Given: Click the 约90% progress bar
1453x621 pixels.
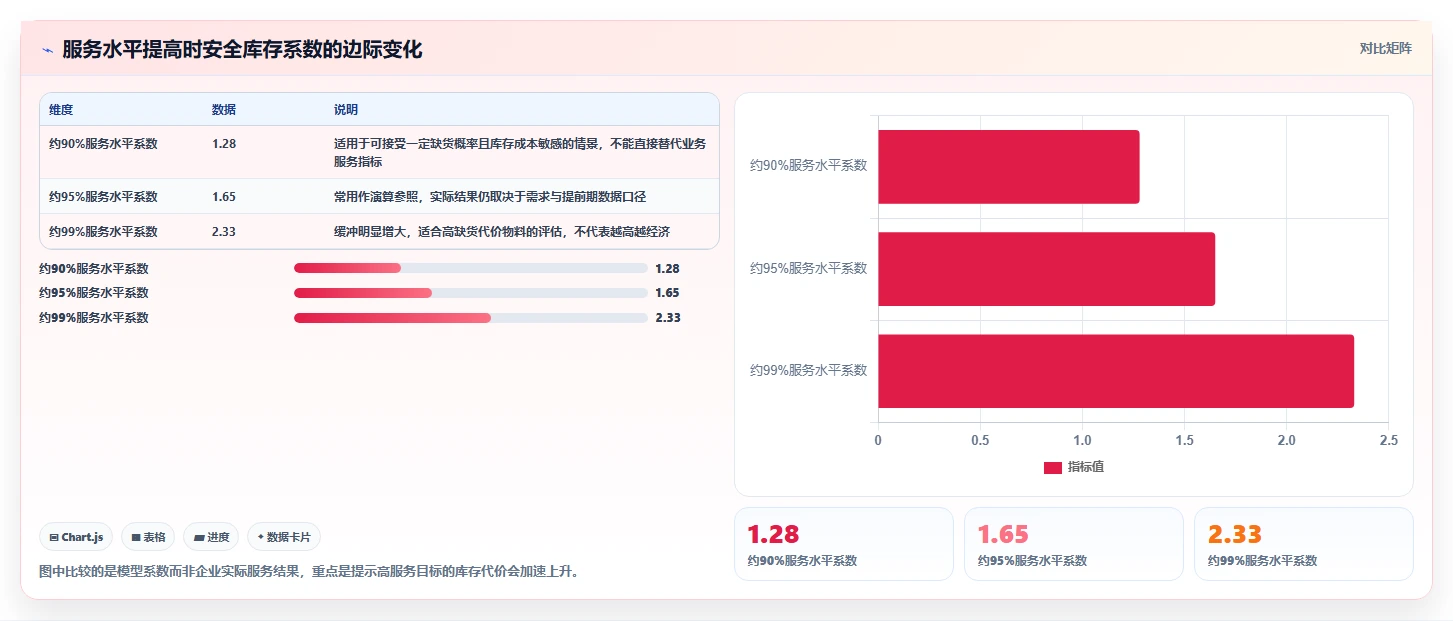Looking at the screenshot, I should [471, 268].
